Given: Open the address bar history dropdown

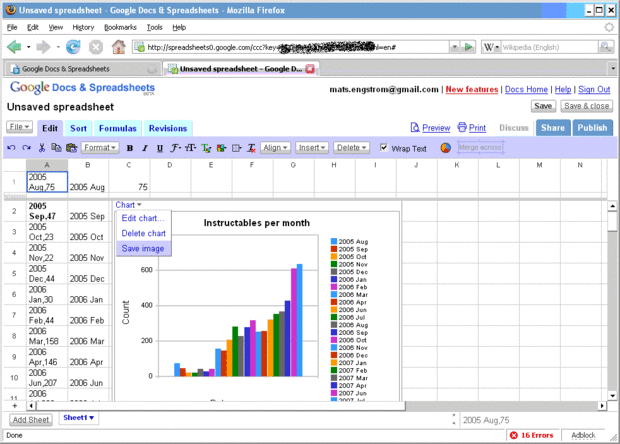Looking at the screenshot, I should [x=454, y=47].
